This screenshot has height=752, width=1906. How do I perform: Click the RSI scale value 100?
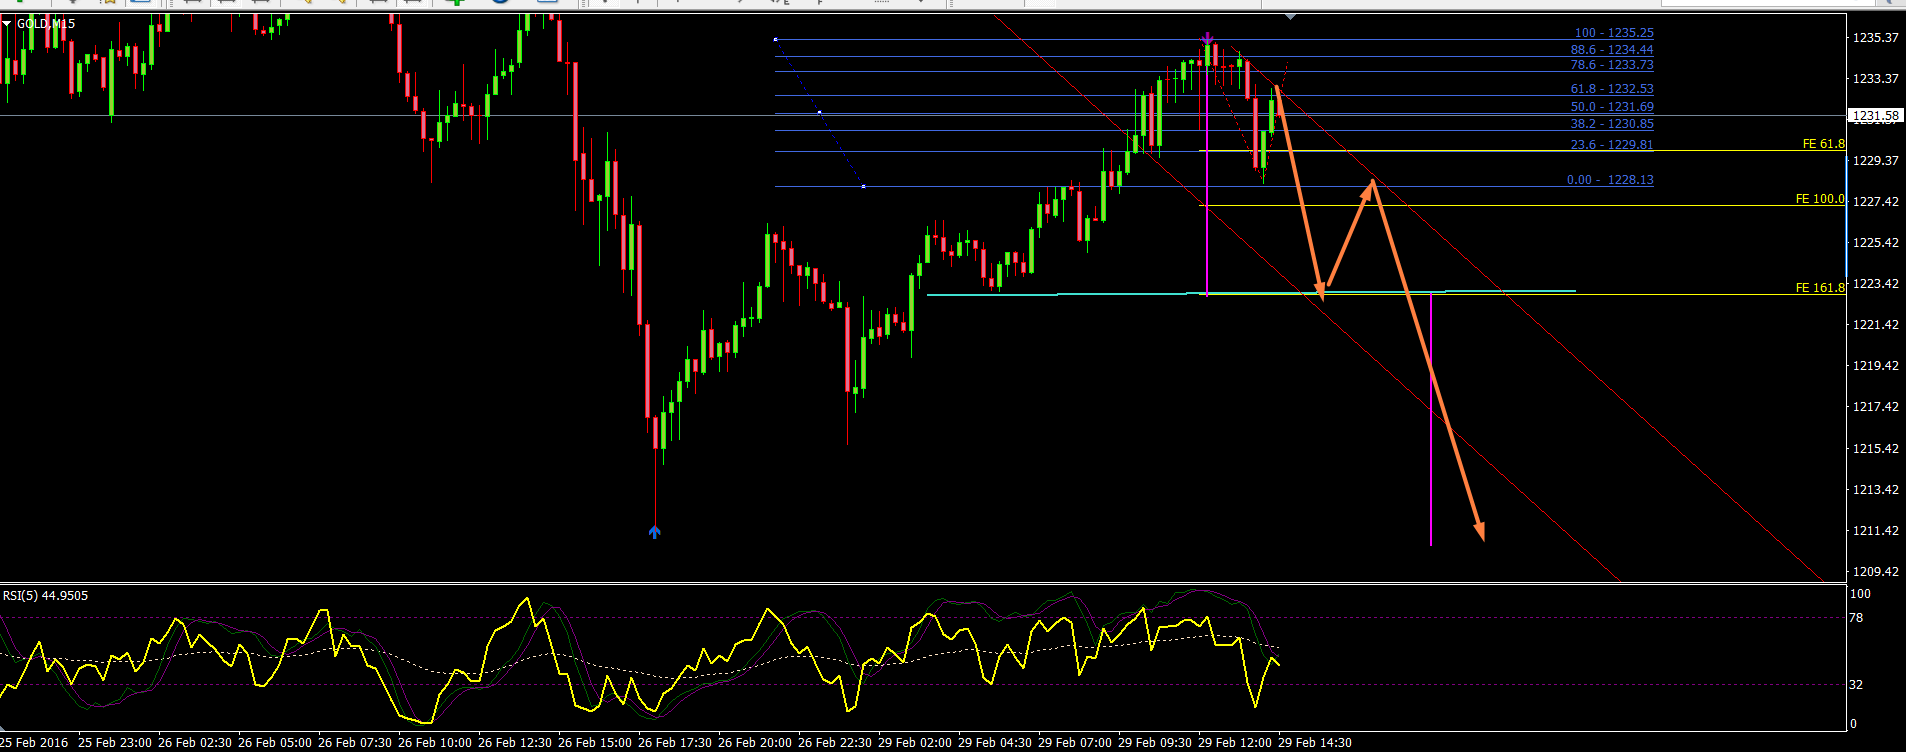(x=1860, y=594)
